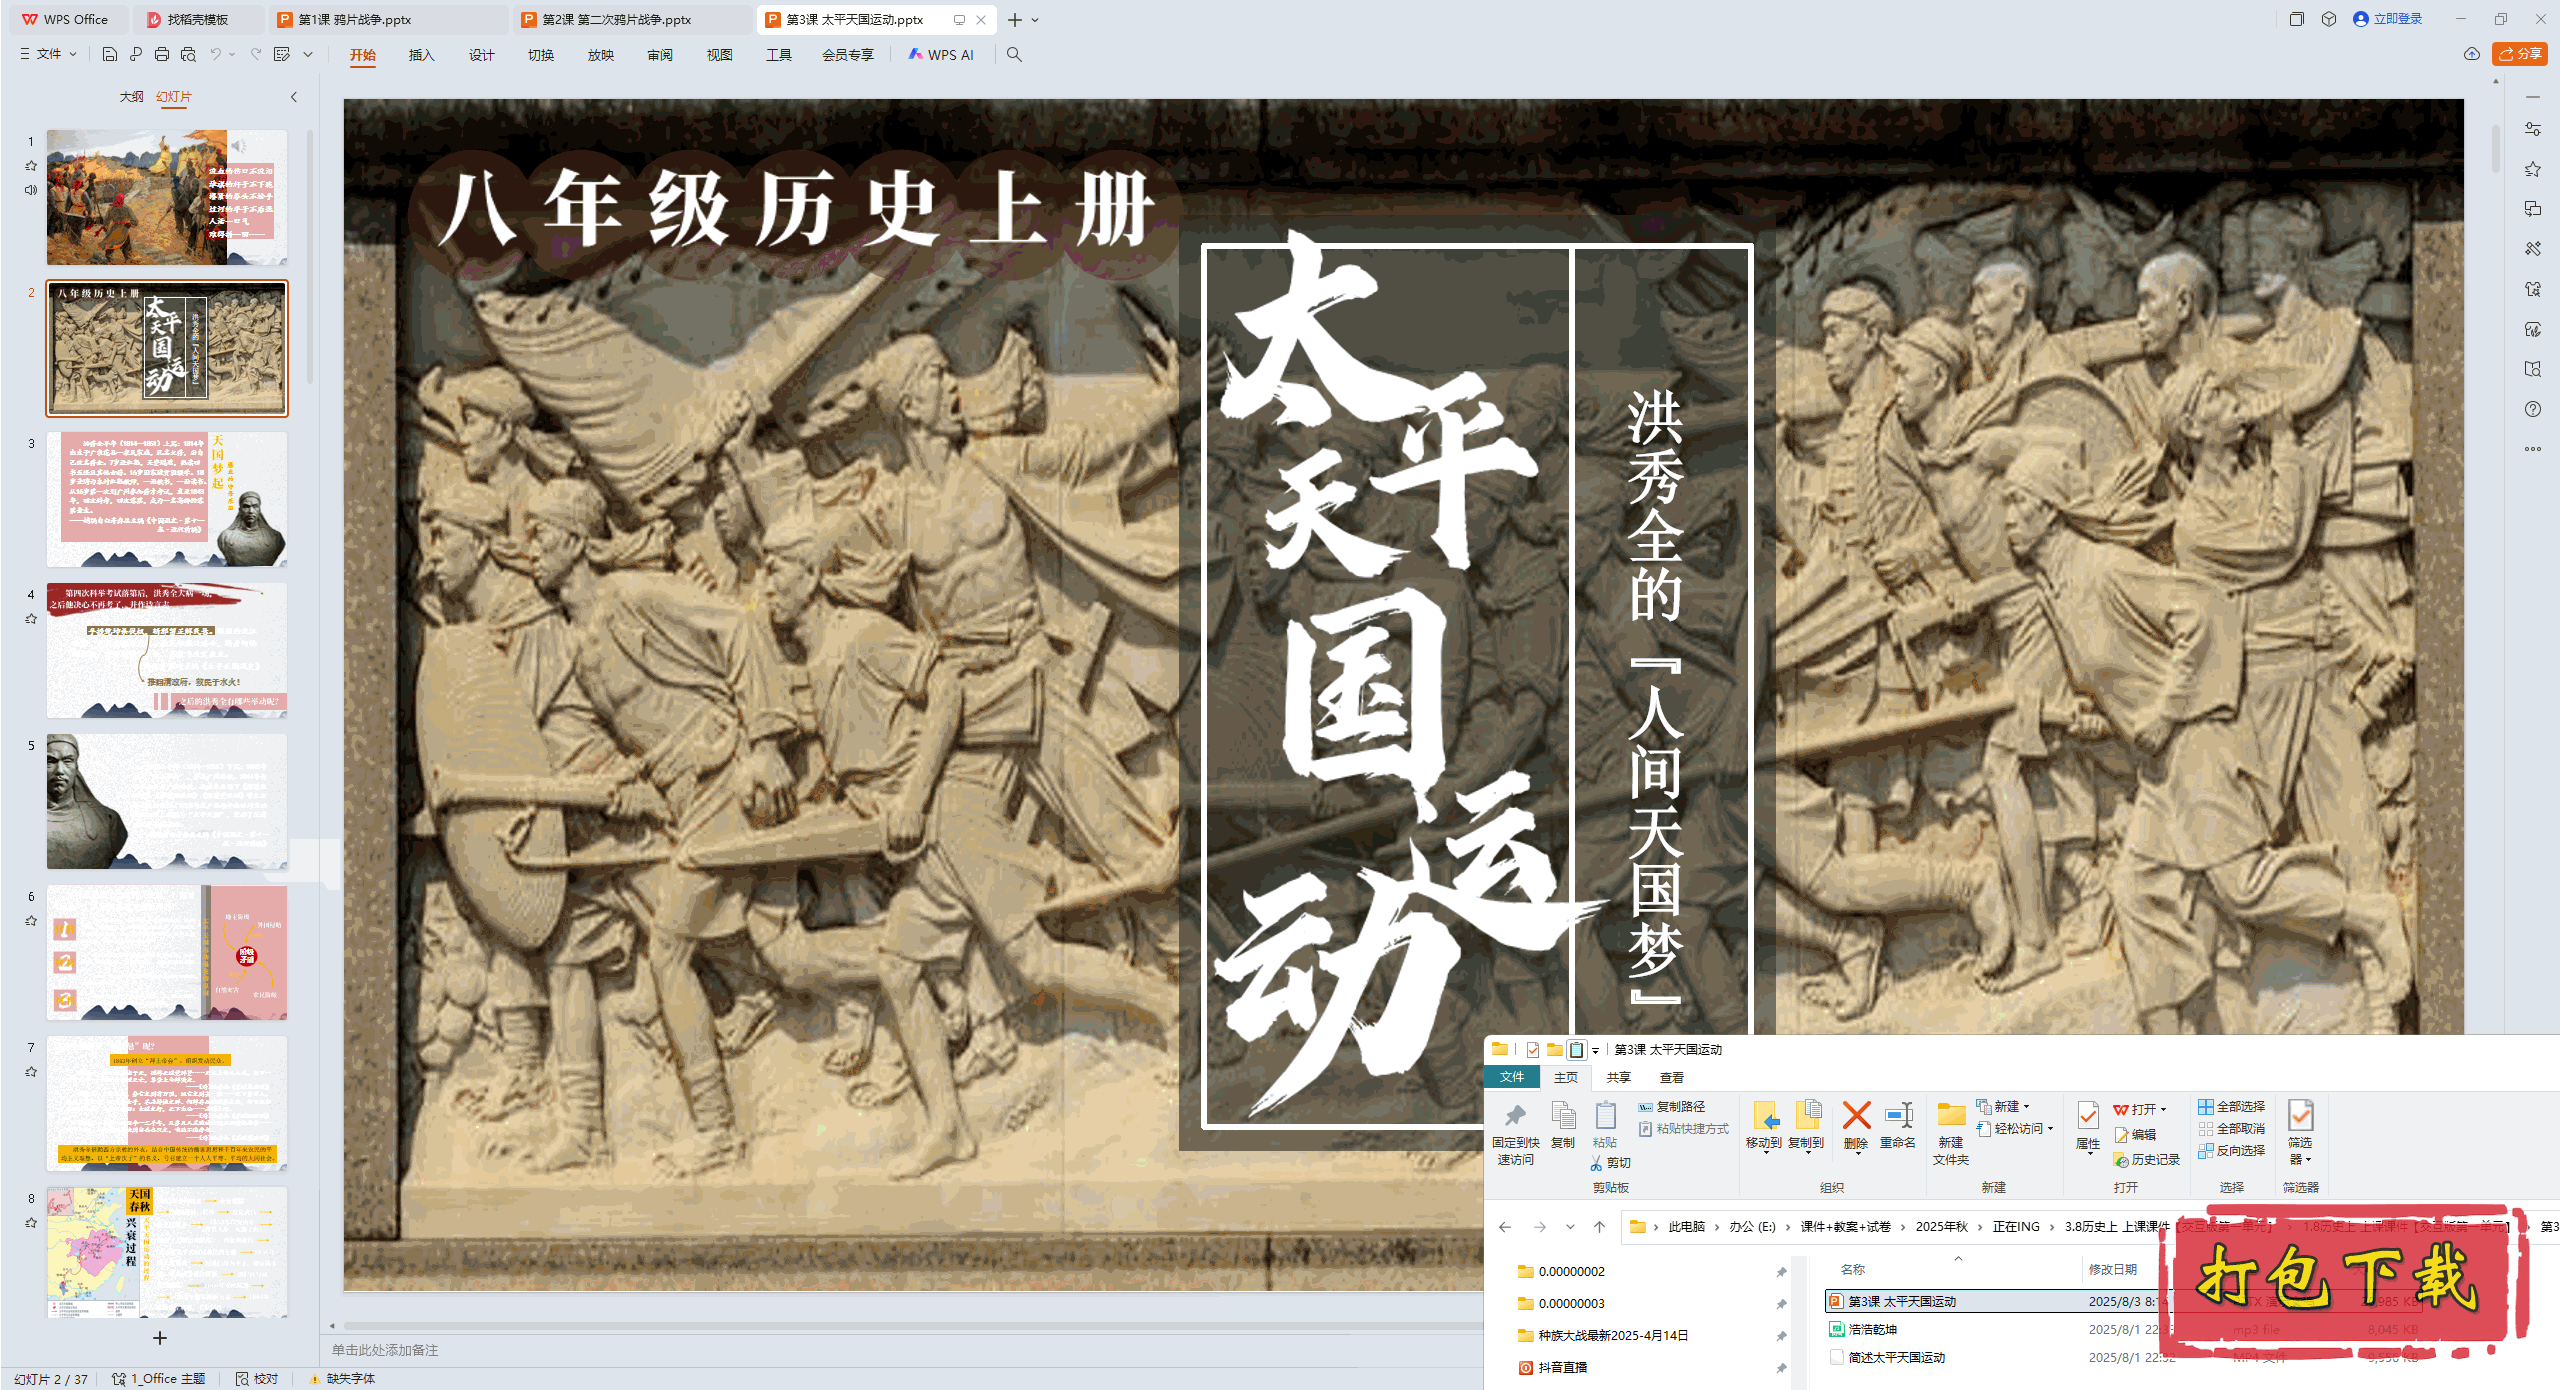
Task: Click the Missing fonts status bar notice
Action: [342, 1379]
